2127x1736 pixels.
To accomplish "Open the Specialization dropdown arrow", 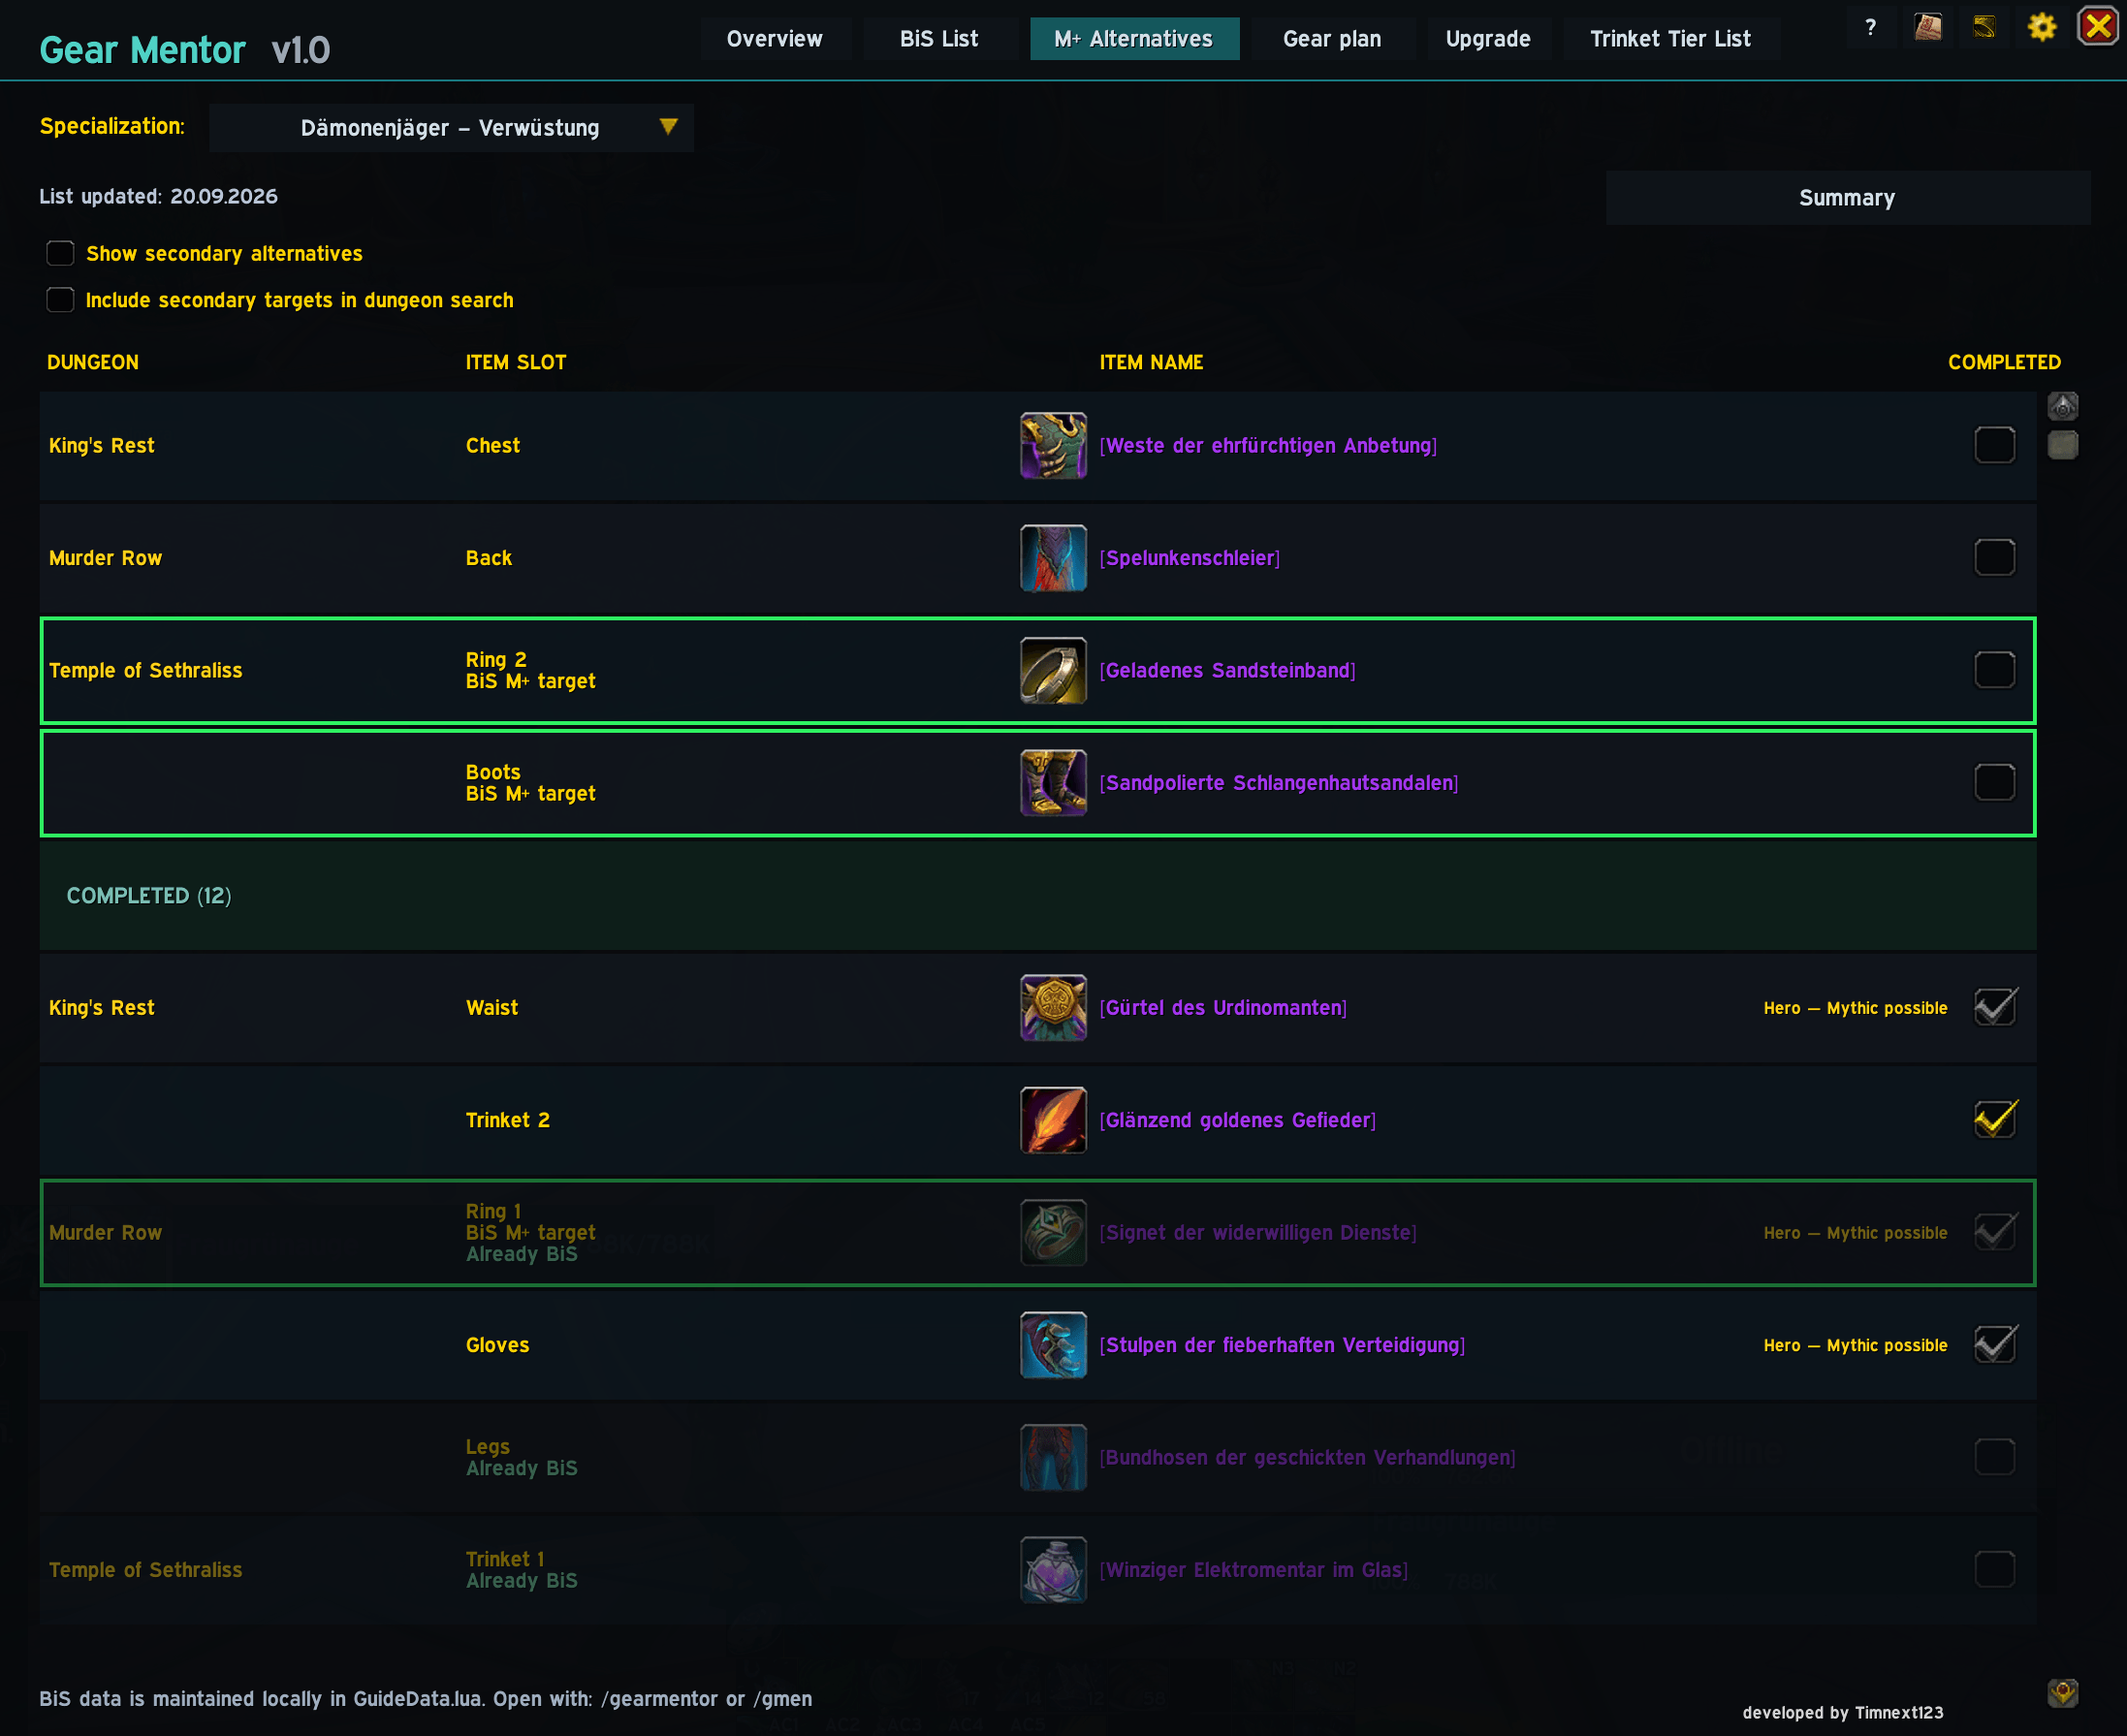I will [x=668, y=127].
